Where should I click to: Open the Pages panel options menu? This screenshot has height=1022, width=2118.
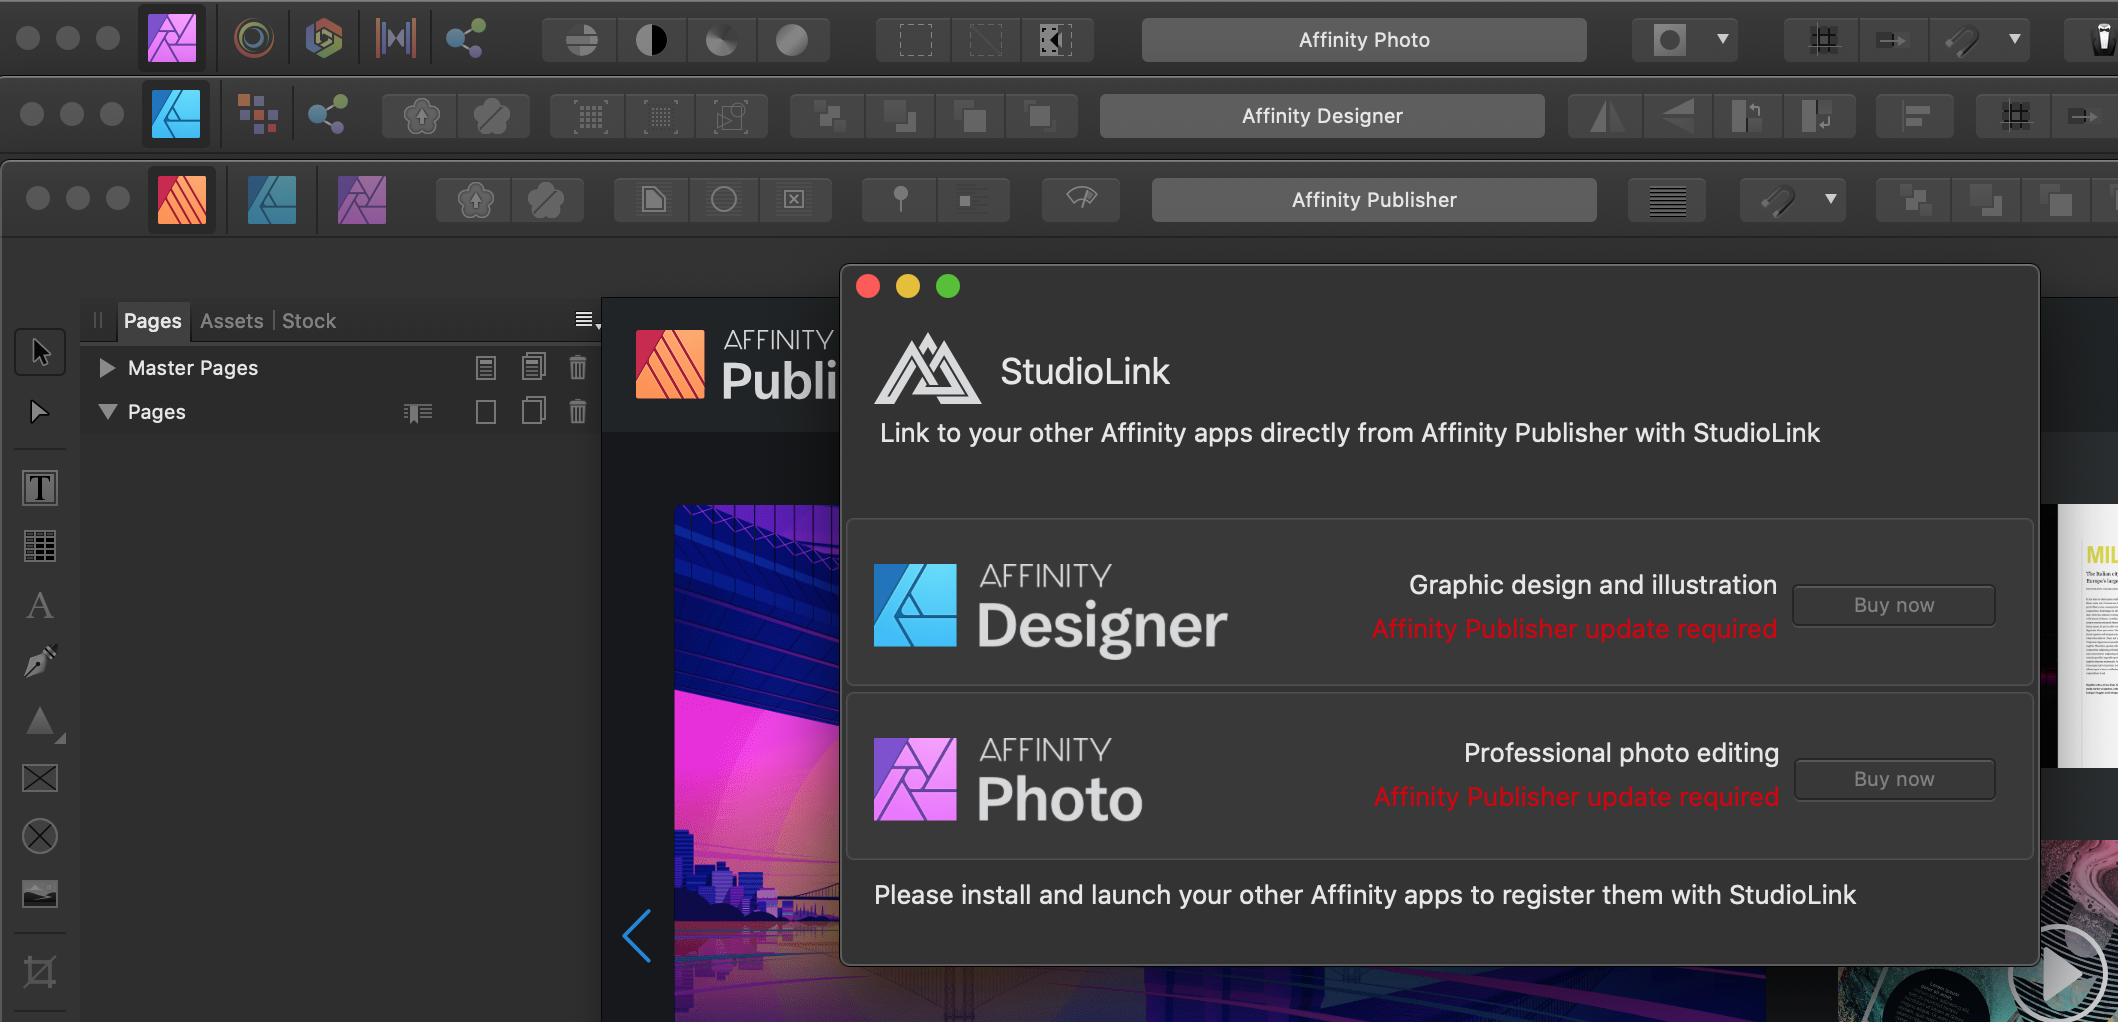[586, 320]
